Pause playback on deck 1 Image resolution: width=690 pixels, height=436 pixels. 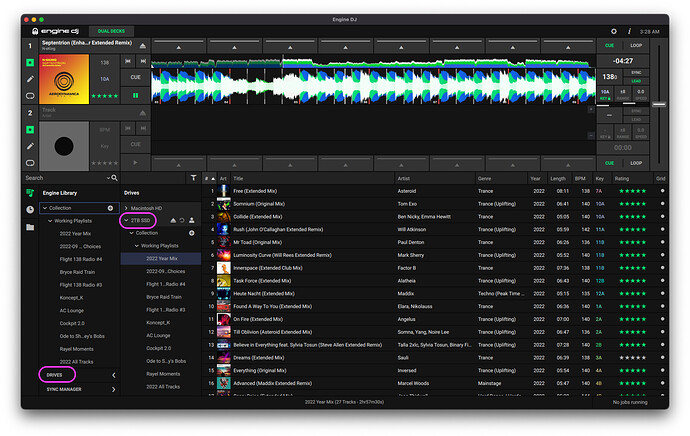136,95
